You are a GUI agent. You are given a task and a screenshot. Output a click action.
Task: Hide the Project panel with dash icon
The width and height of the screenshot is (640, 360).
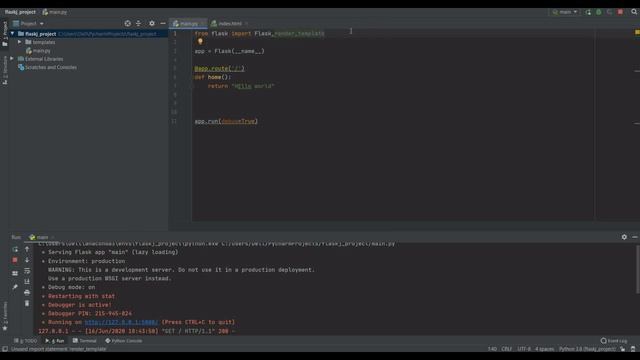point(163,24)
